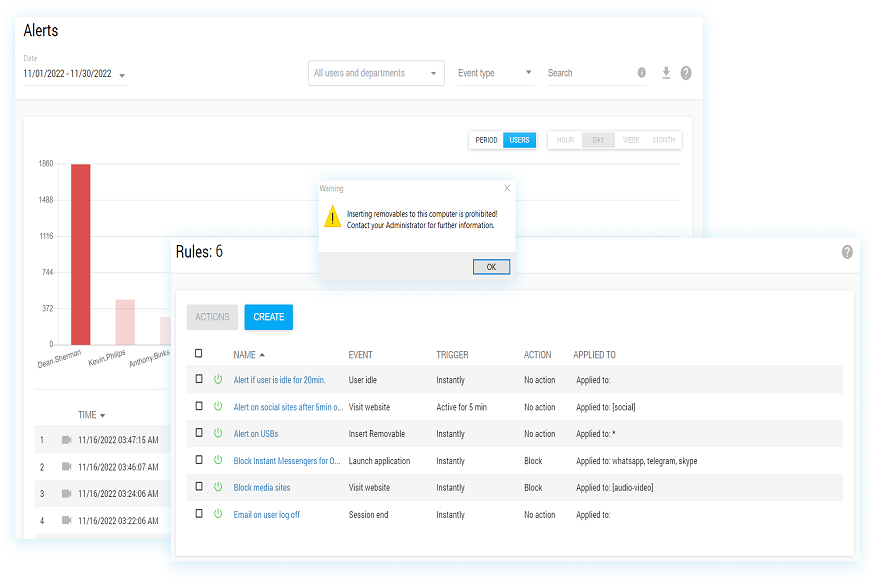Image resolution: width=875 pixels, height=583 pixels.
Task: Select MONTH chart granularity
Action: pos(664,140)
